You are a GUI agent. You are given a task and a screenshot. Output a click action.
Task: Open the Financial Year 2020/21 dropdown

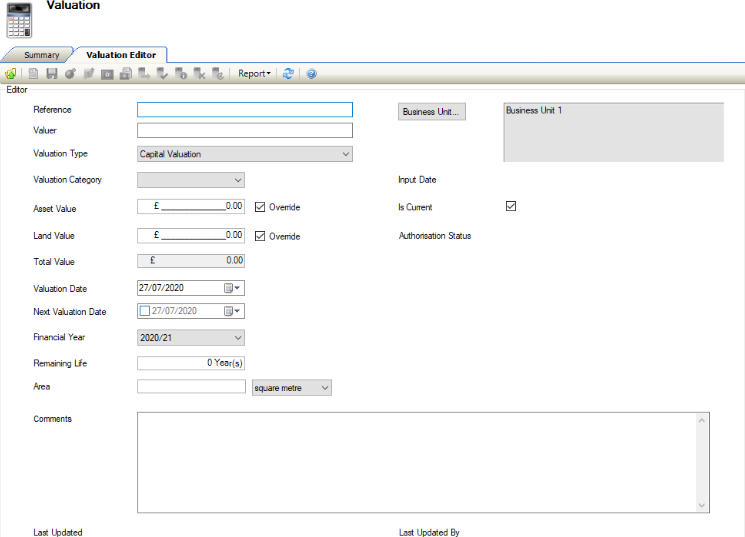click(x=237, y=338)
